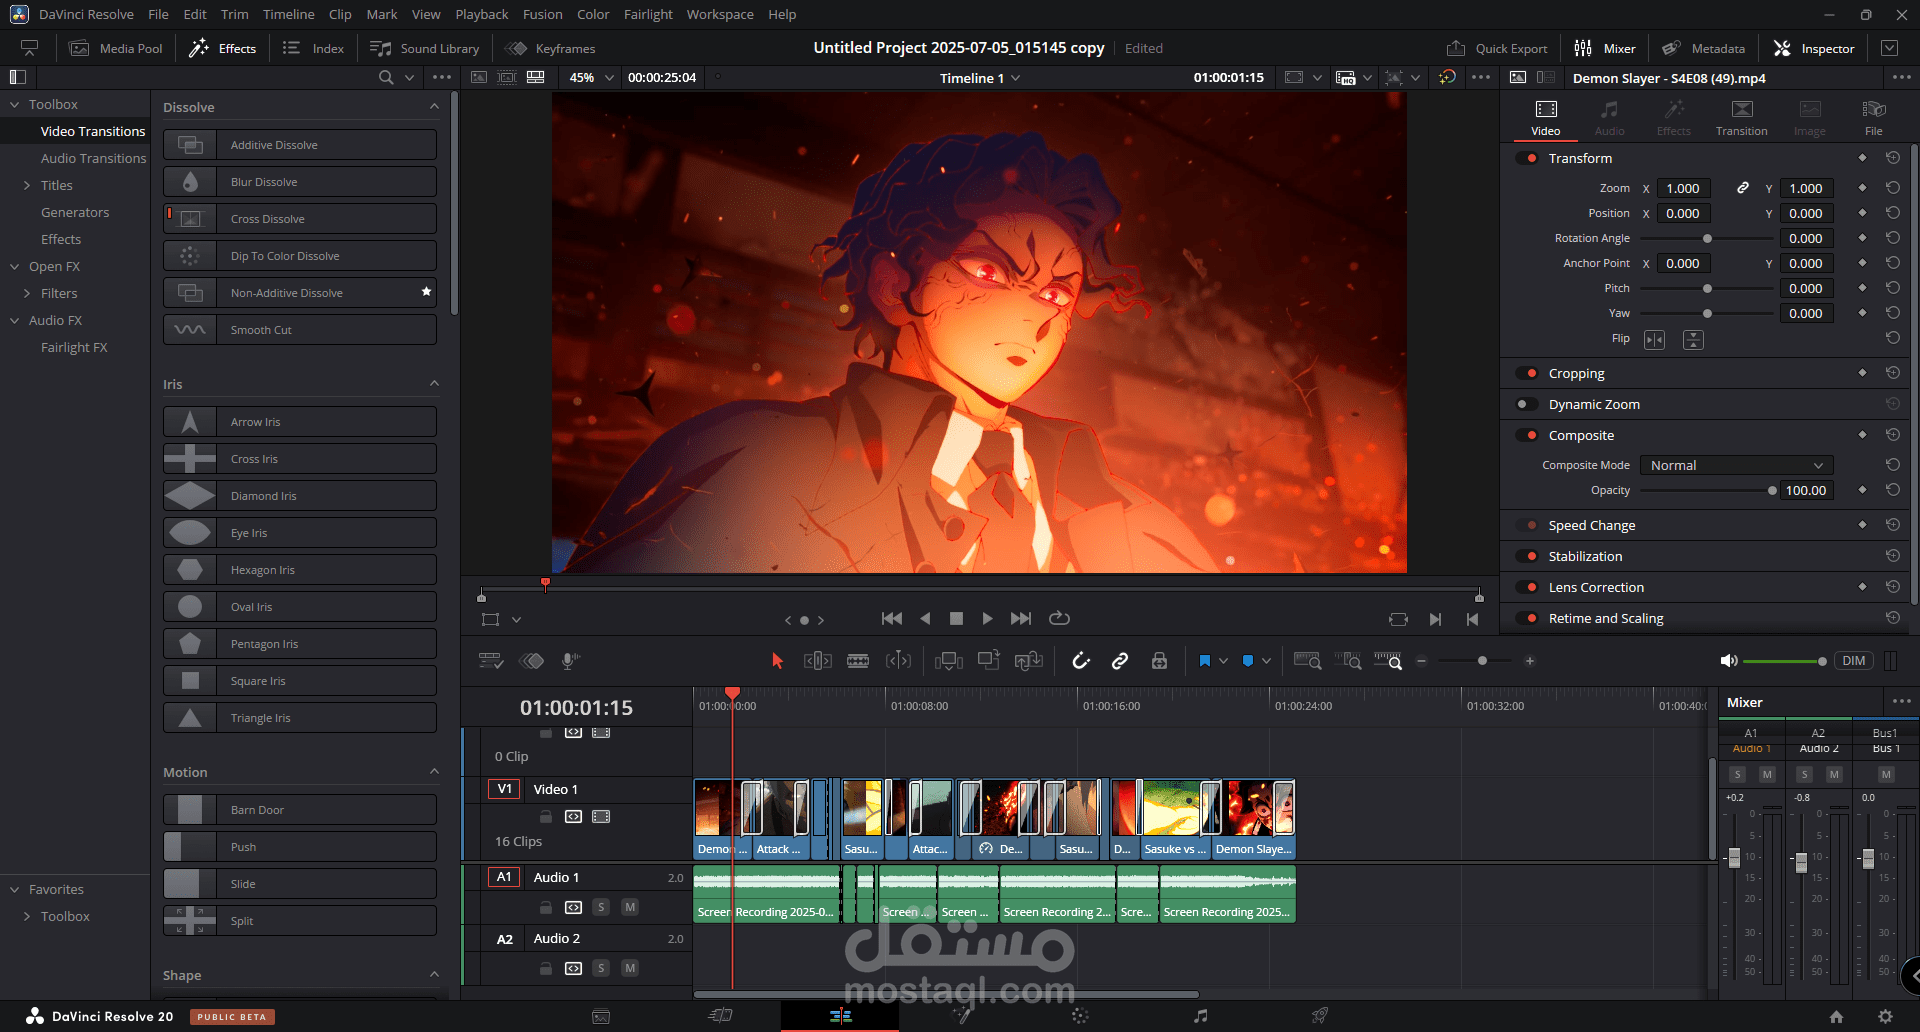
Task: Collapse the Iris transitions group
Action: click(x=434, y=384)
